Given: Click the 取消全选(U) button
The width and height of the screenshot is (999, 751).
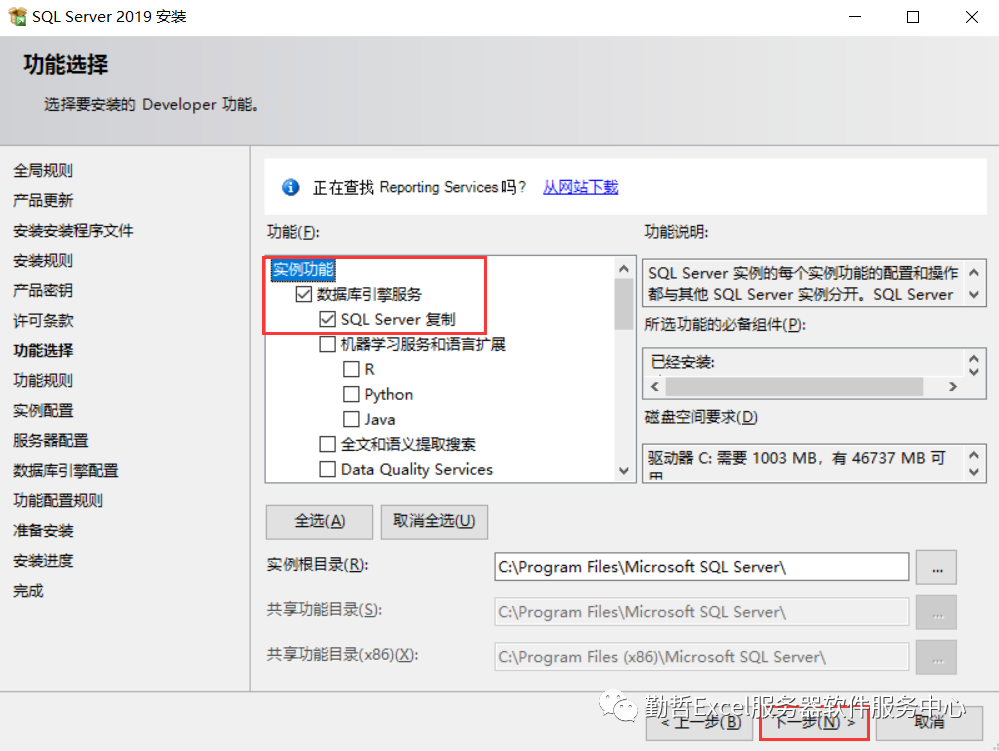Looking at the screenshot, I should tap(434, 522).
